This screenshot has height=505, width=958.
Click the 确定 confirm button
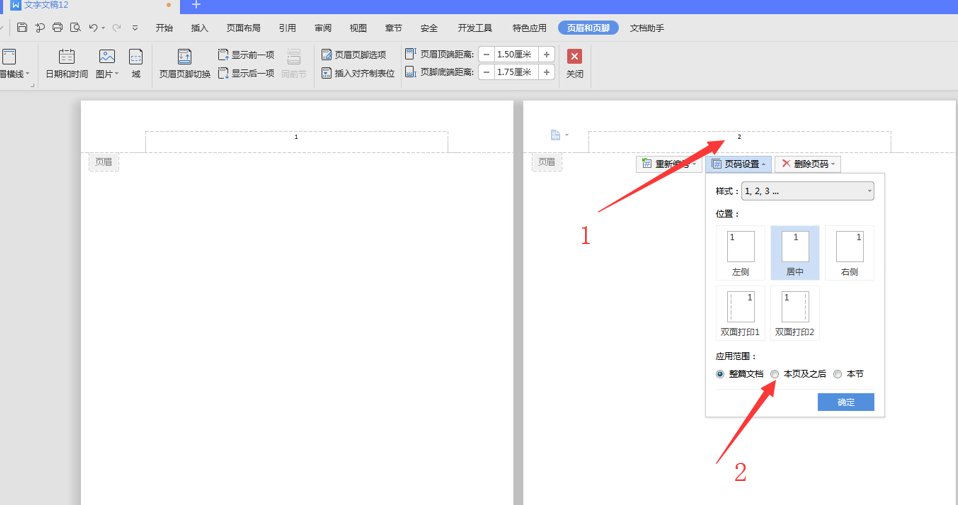point(846,402)
